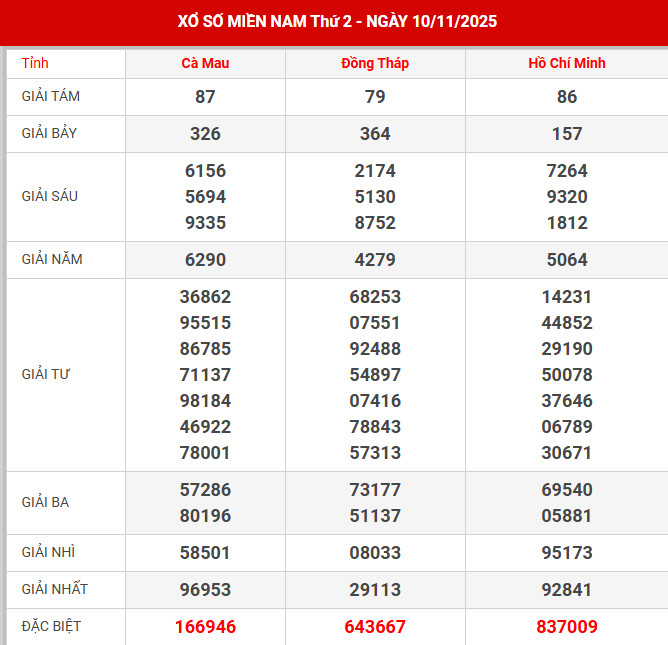The image size is (668, 645).
Task: Select the Giải Nhì row label
Action: click(48, 552)
